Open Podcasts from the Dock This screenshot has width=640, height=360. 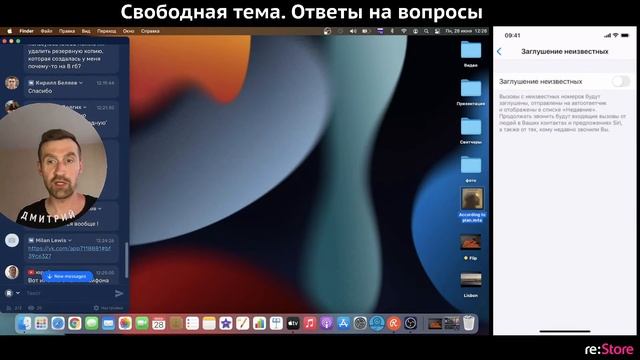coord(327,323)
